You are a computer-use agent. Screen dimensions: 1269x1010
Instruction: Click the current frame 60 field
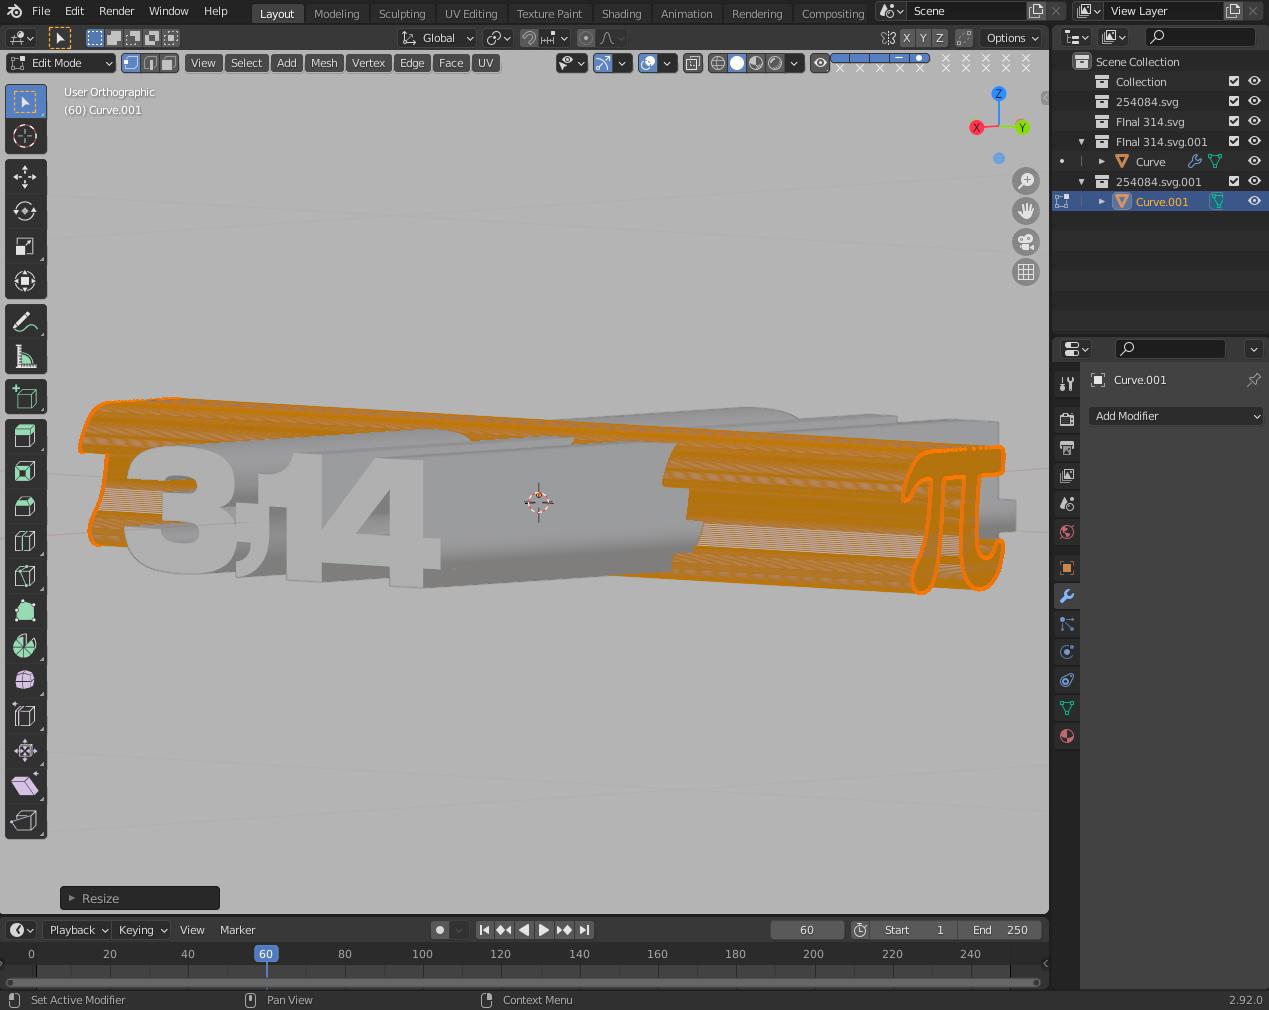[x=807, y=930]
